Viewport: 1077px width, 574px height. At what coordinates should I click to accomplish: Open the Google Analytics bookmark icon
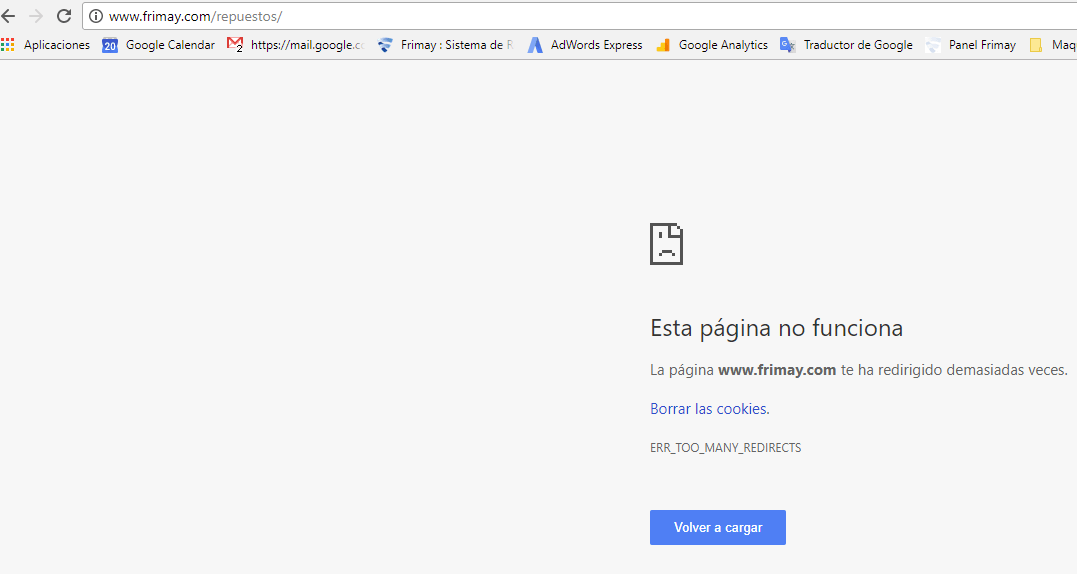(x=663, y=45)
